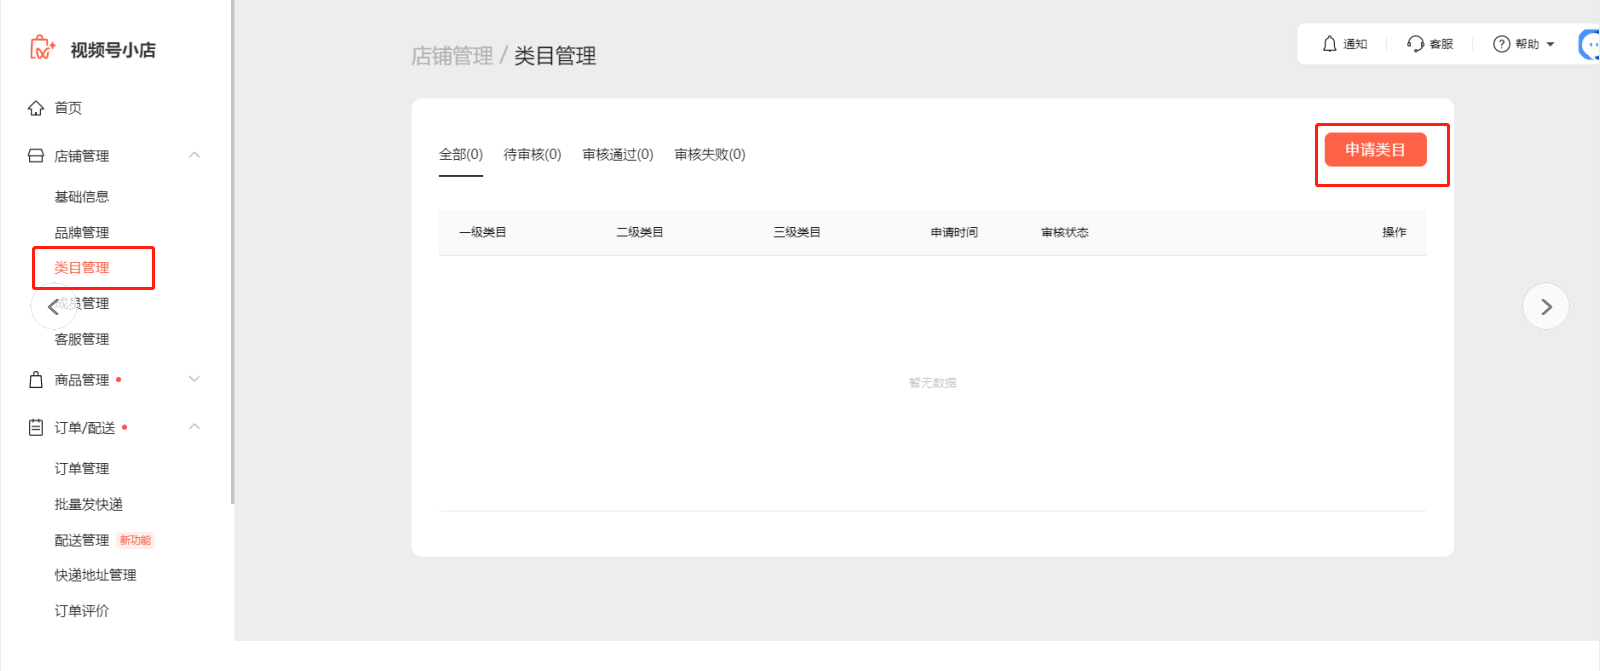Contact 客服 via the headset icon
The width and height of the screenshot is (1600, 671).
coord(1415,44)
